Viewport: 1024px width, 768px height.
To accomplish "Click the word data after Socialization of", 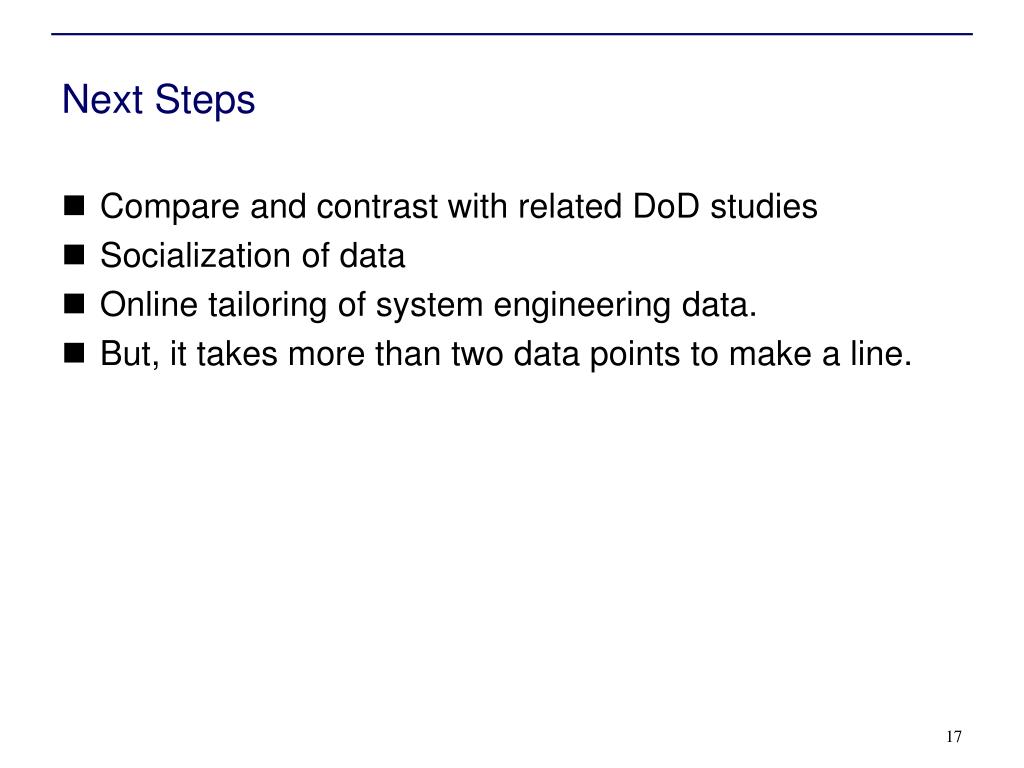I will click(x=372, y=255).
